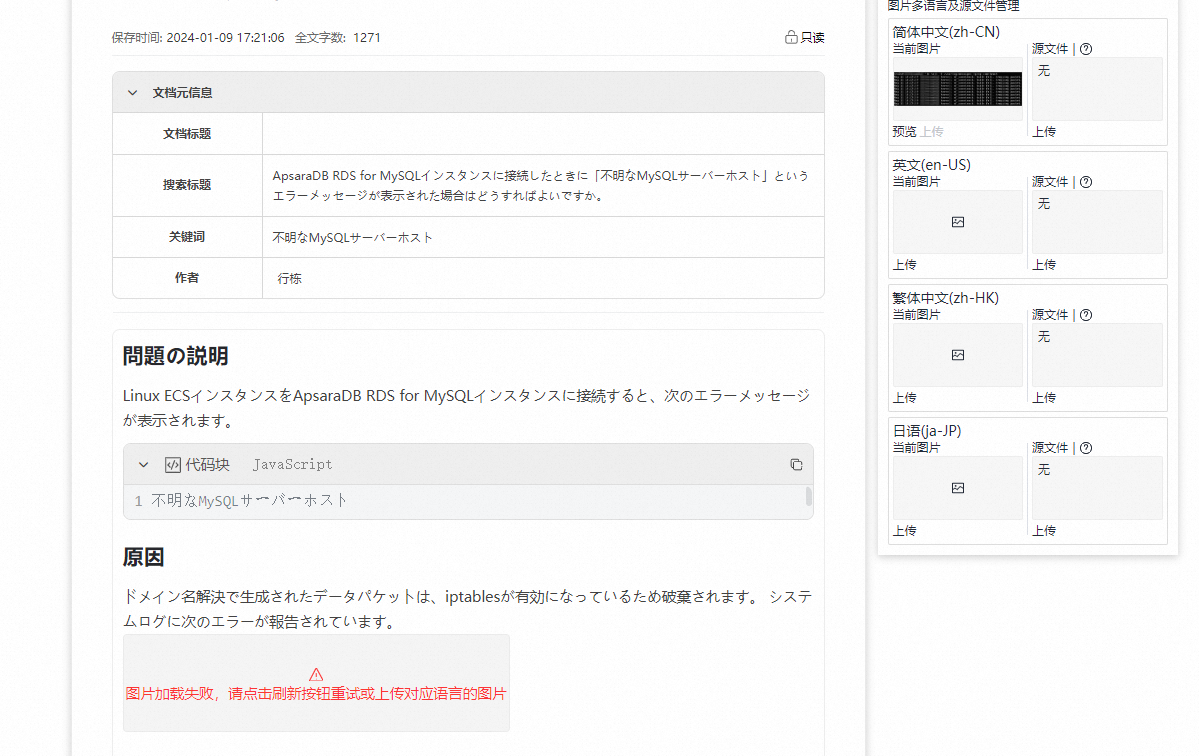Click the image placeholder icon for 繁体中文(zh-HK)
Image resolution: width=1199 pixels, height=756 pixels.
[x=957, y=354]
